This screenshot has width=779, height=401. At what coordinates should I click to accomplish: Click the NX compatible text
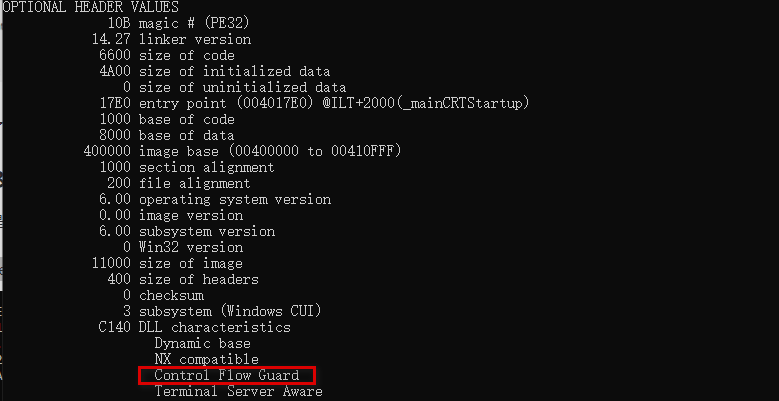(206, 359)
